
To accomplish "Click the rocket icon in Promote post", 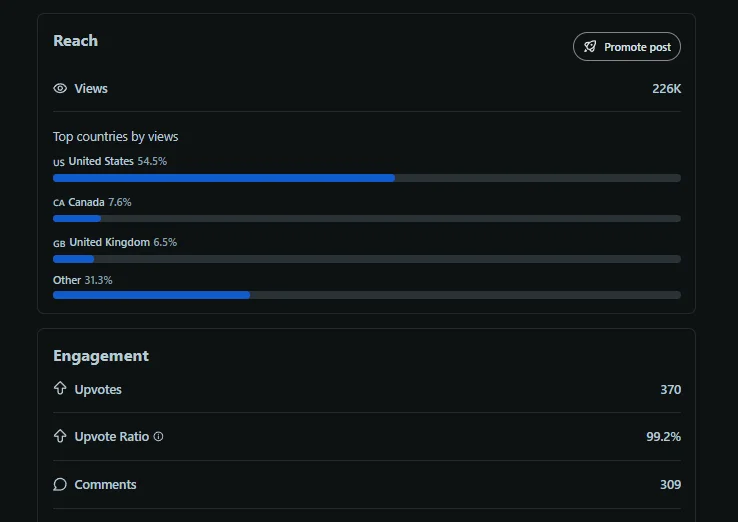I will 590,47.
